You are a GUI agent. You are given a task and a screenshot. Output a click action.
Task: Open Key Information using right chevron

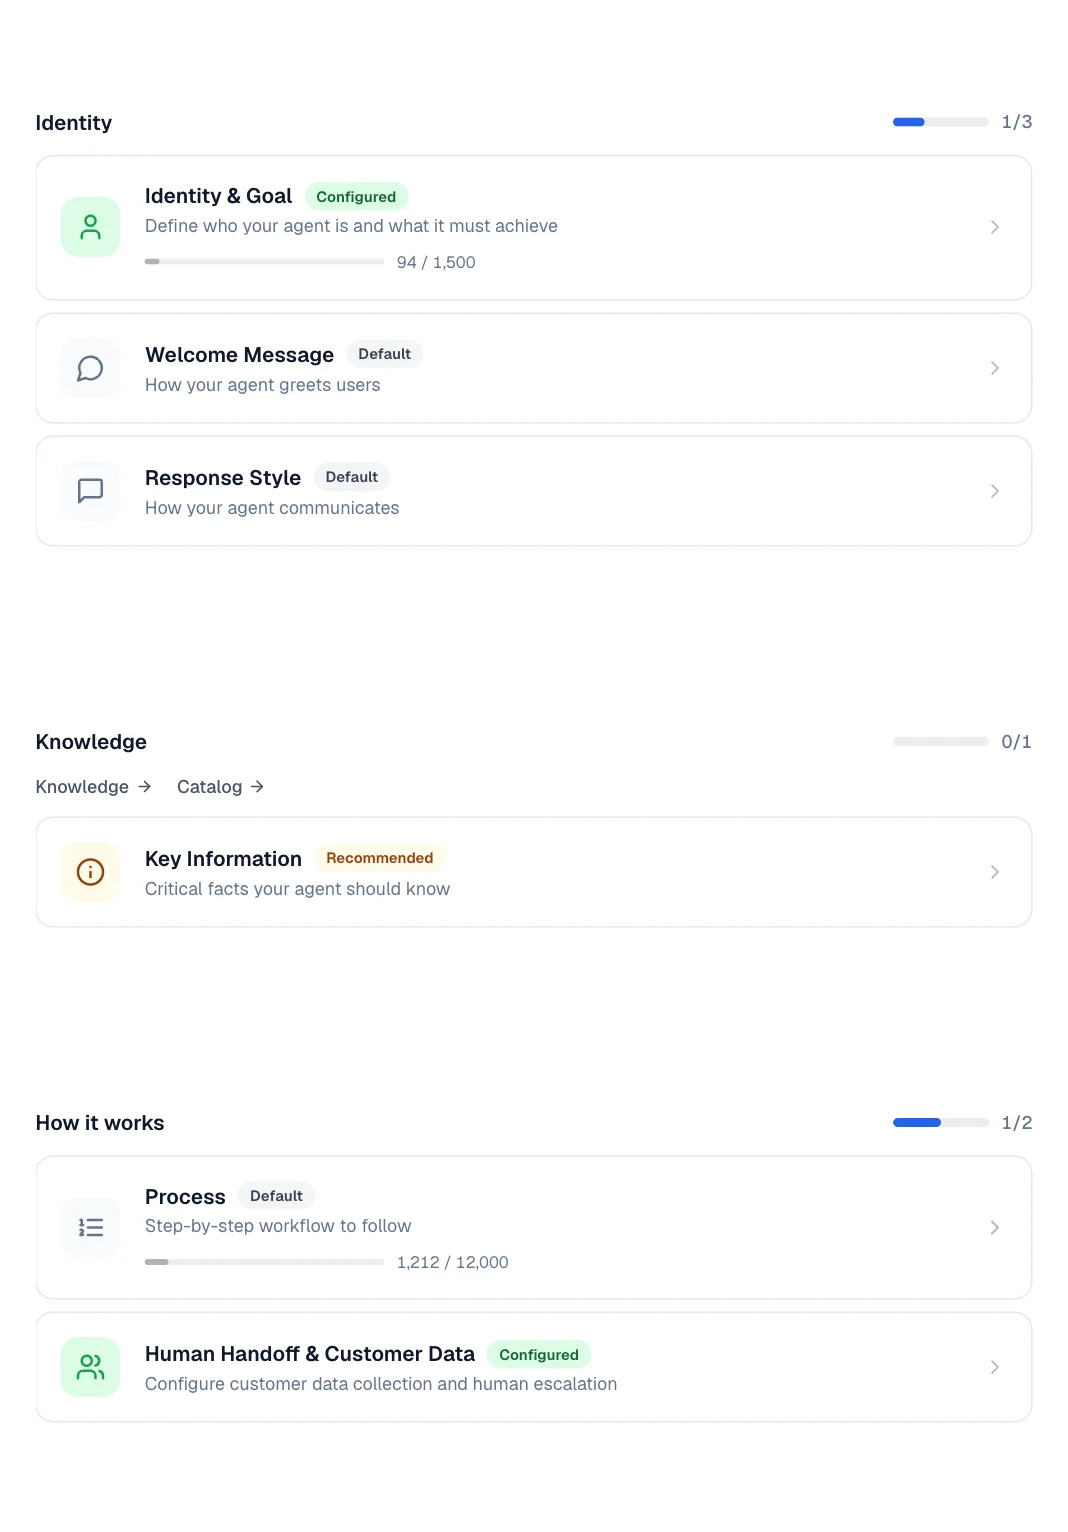[994, 872]
